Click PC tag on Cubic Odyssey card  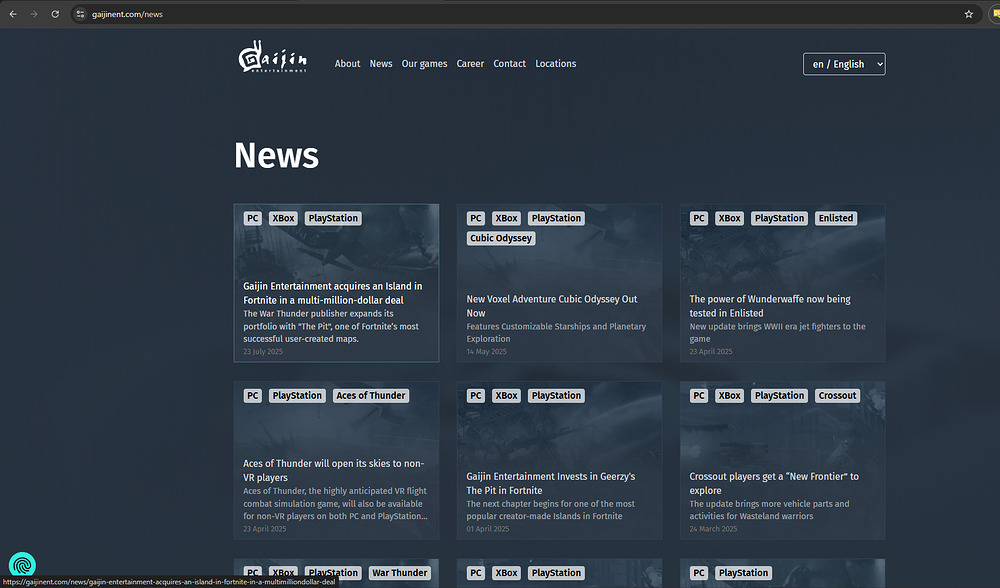click(x=476, y=218)
